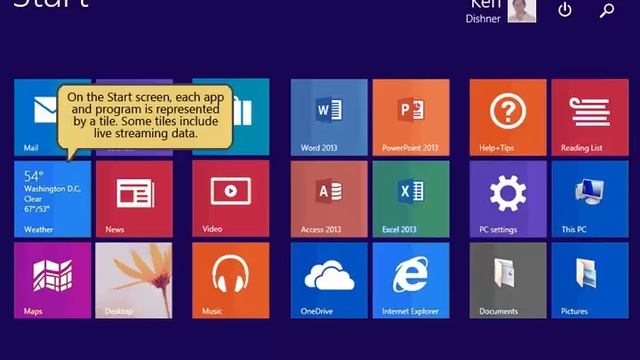This screenshot has width=640, height=360.
Task: Open the News tile
Action: 134,199
